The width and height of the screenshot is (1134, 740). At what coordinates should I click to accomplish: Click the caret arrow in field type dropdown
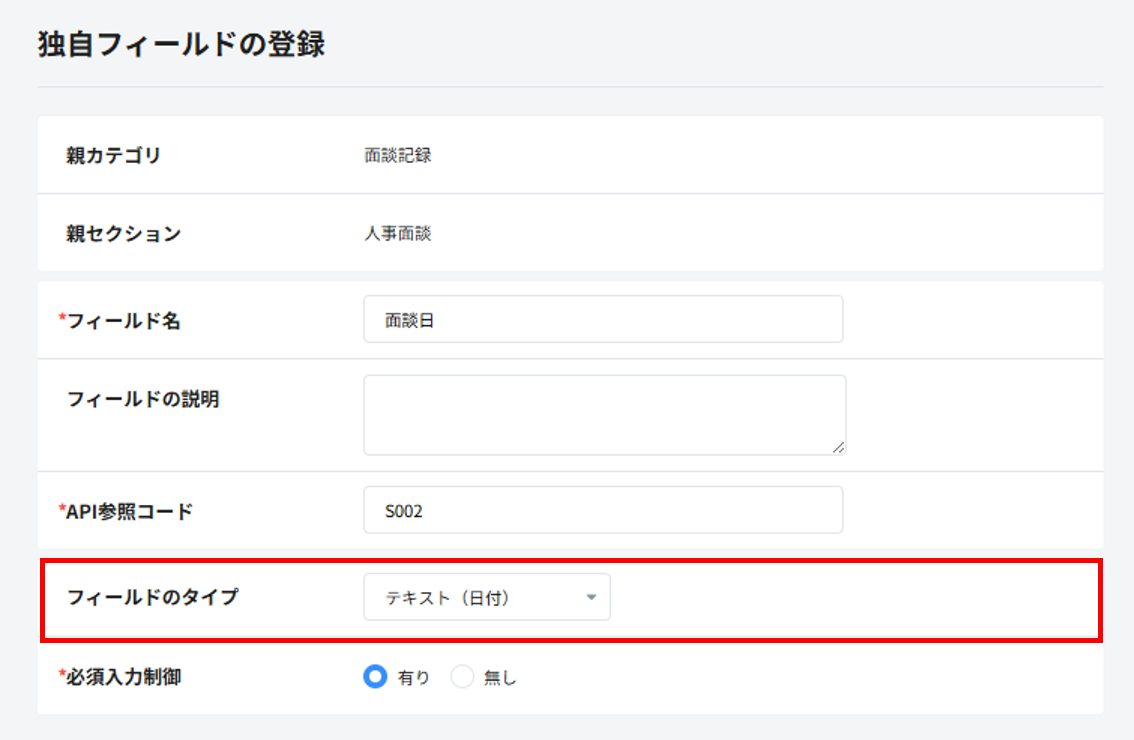click(591, 598)
